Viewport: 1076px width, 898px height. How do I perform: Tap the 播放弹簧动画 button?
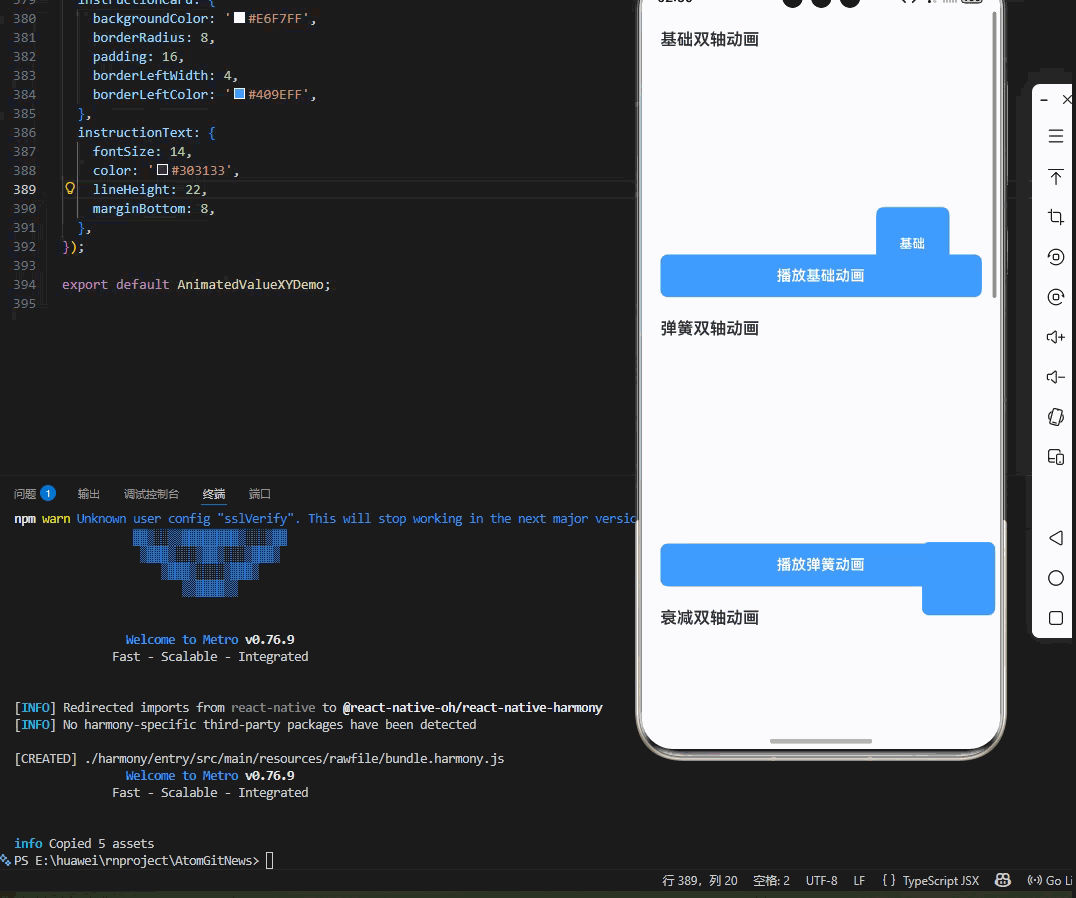821,565
